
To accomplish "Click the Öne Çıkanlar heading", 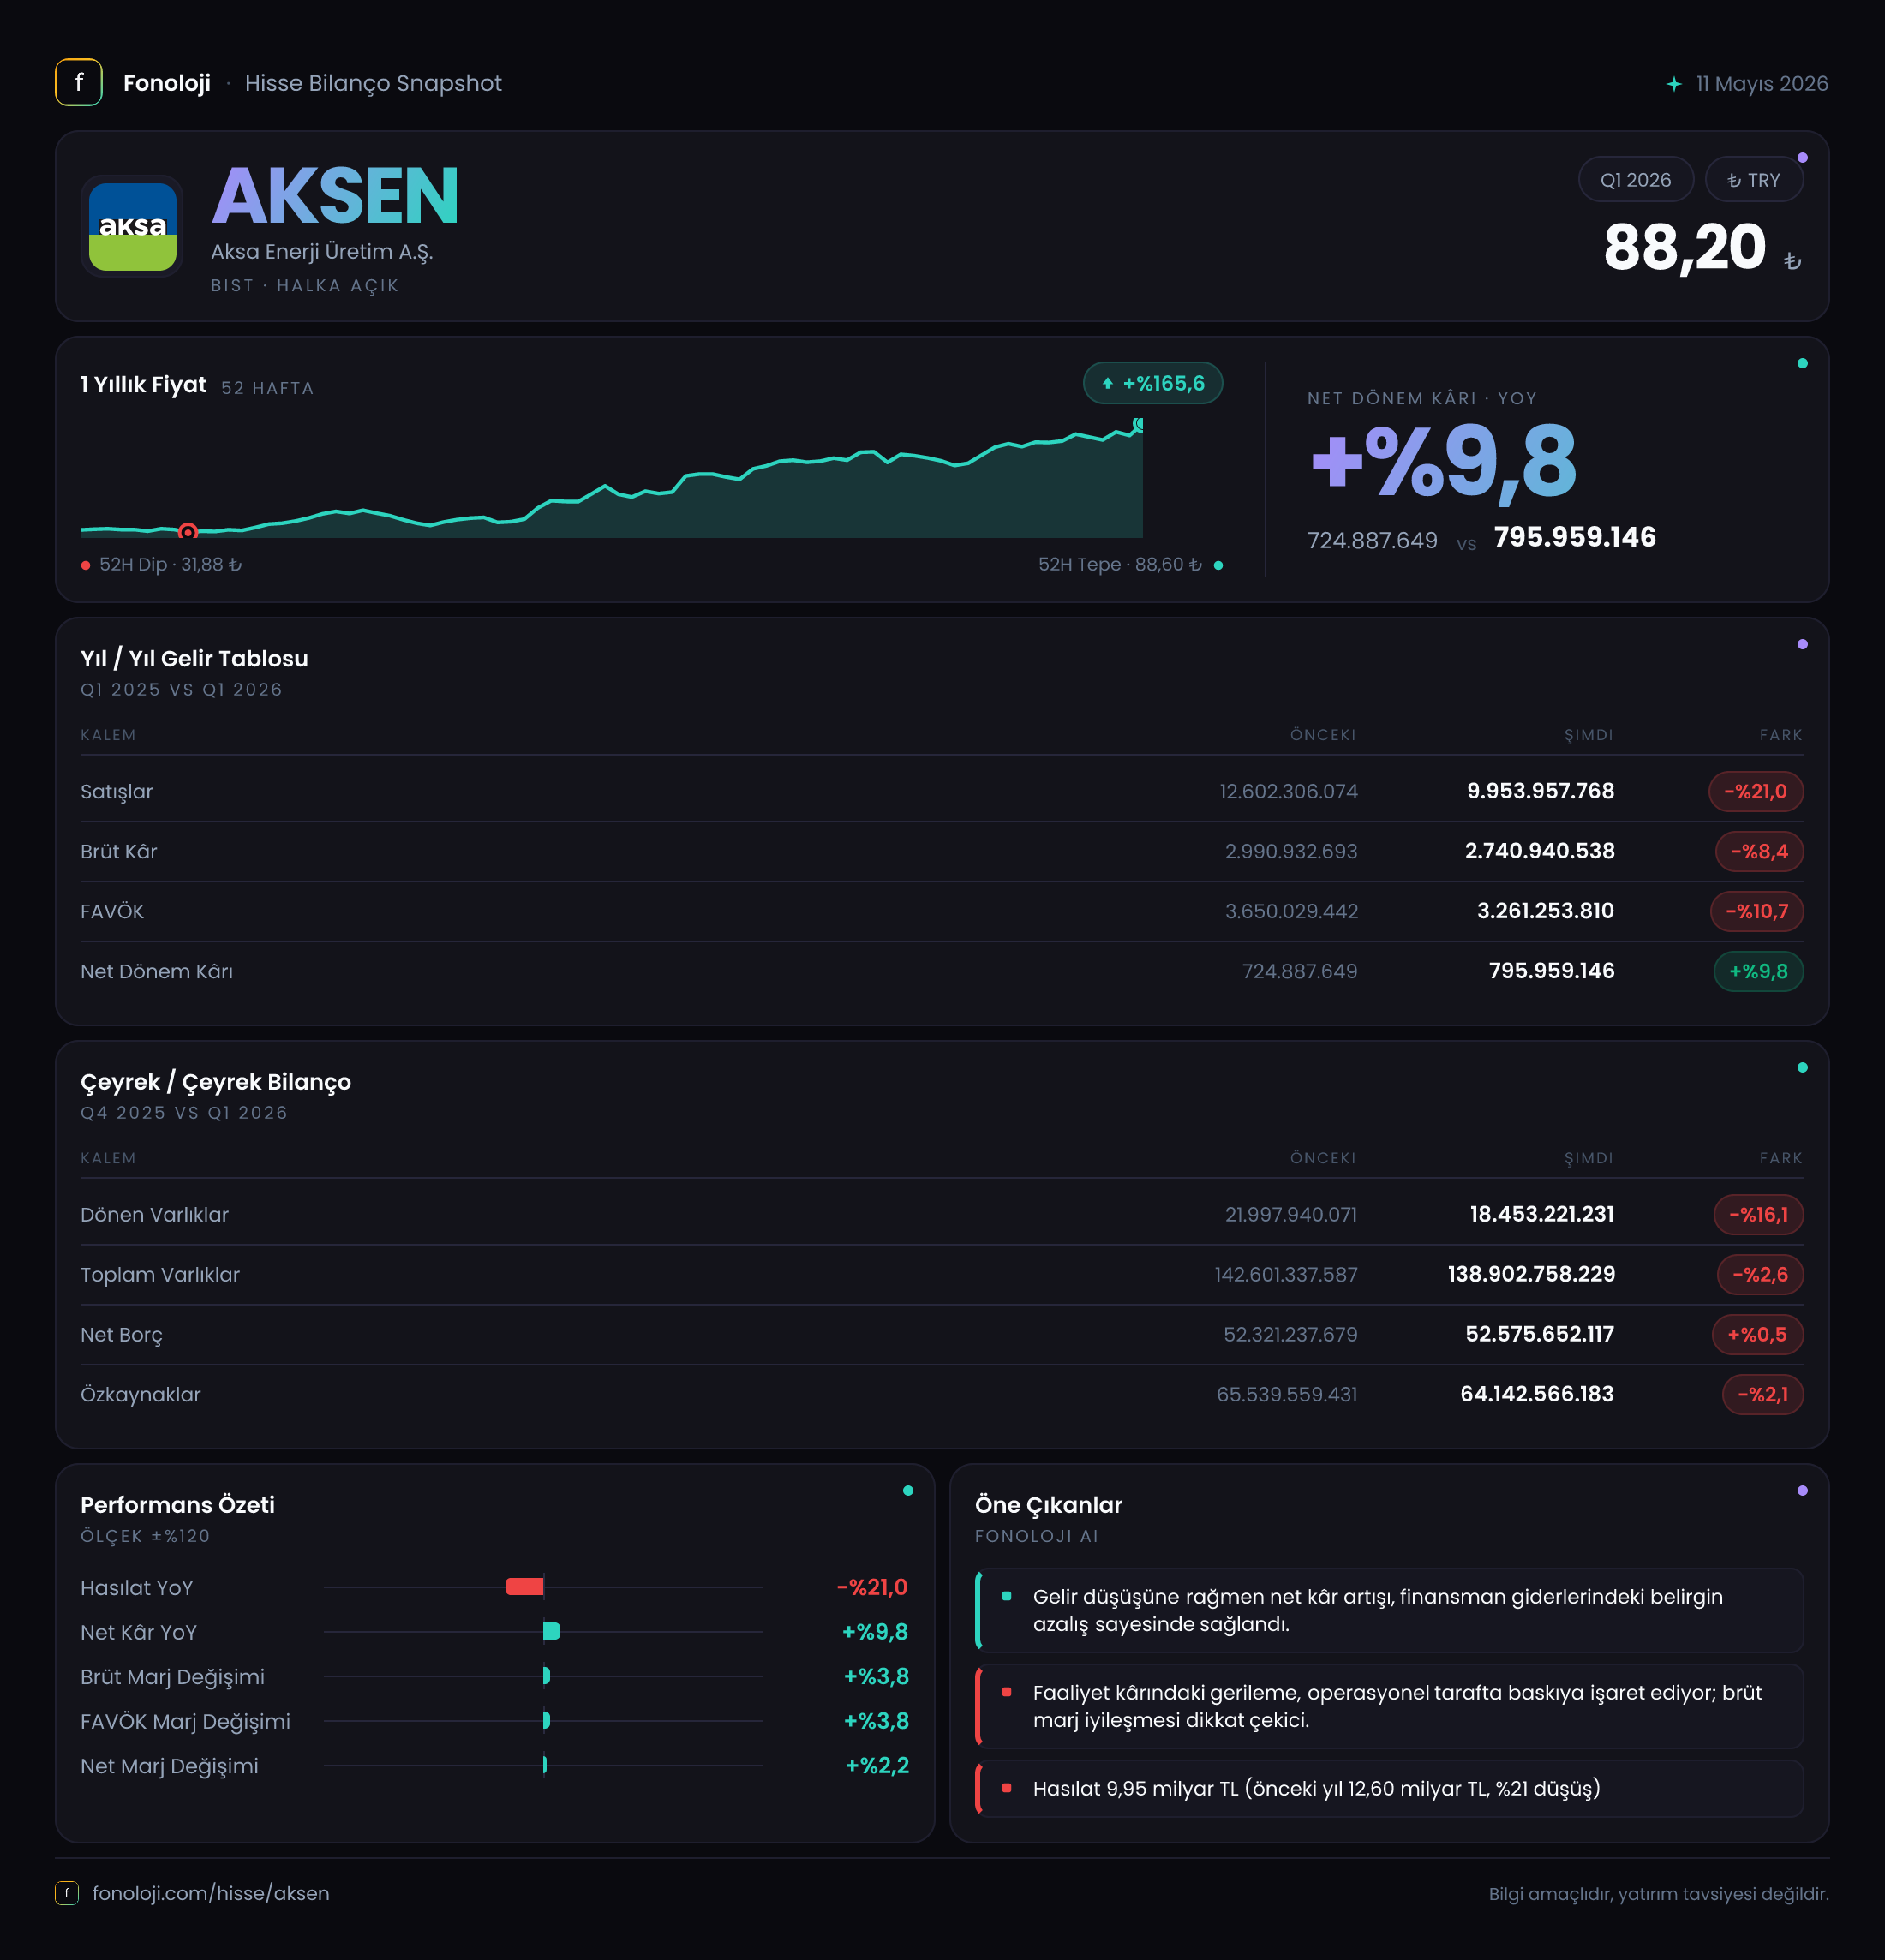I will pos(1048,1504).
